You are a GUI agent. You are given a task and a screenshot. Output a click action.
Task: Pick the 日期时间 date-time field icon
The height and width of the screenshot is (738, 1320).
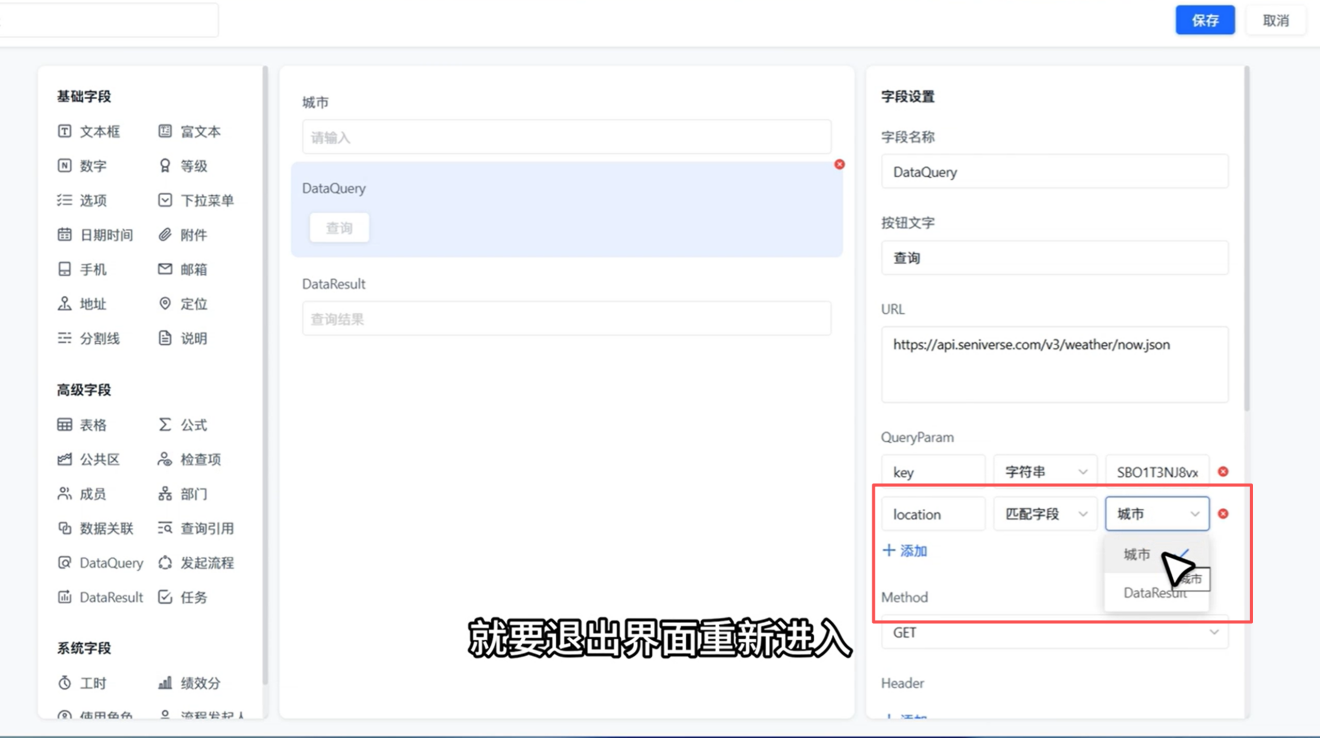pyautogui.click(x=64, y=235)
